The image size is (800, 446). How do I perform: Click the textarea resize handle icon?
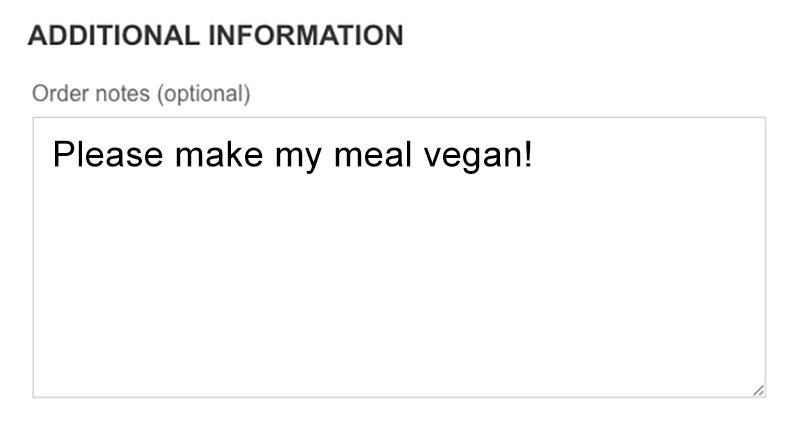(x=758, y=390)
